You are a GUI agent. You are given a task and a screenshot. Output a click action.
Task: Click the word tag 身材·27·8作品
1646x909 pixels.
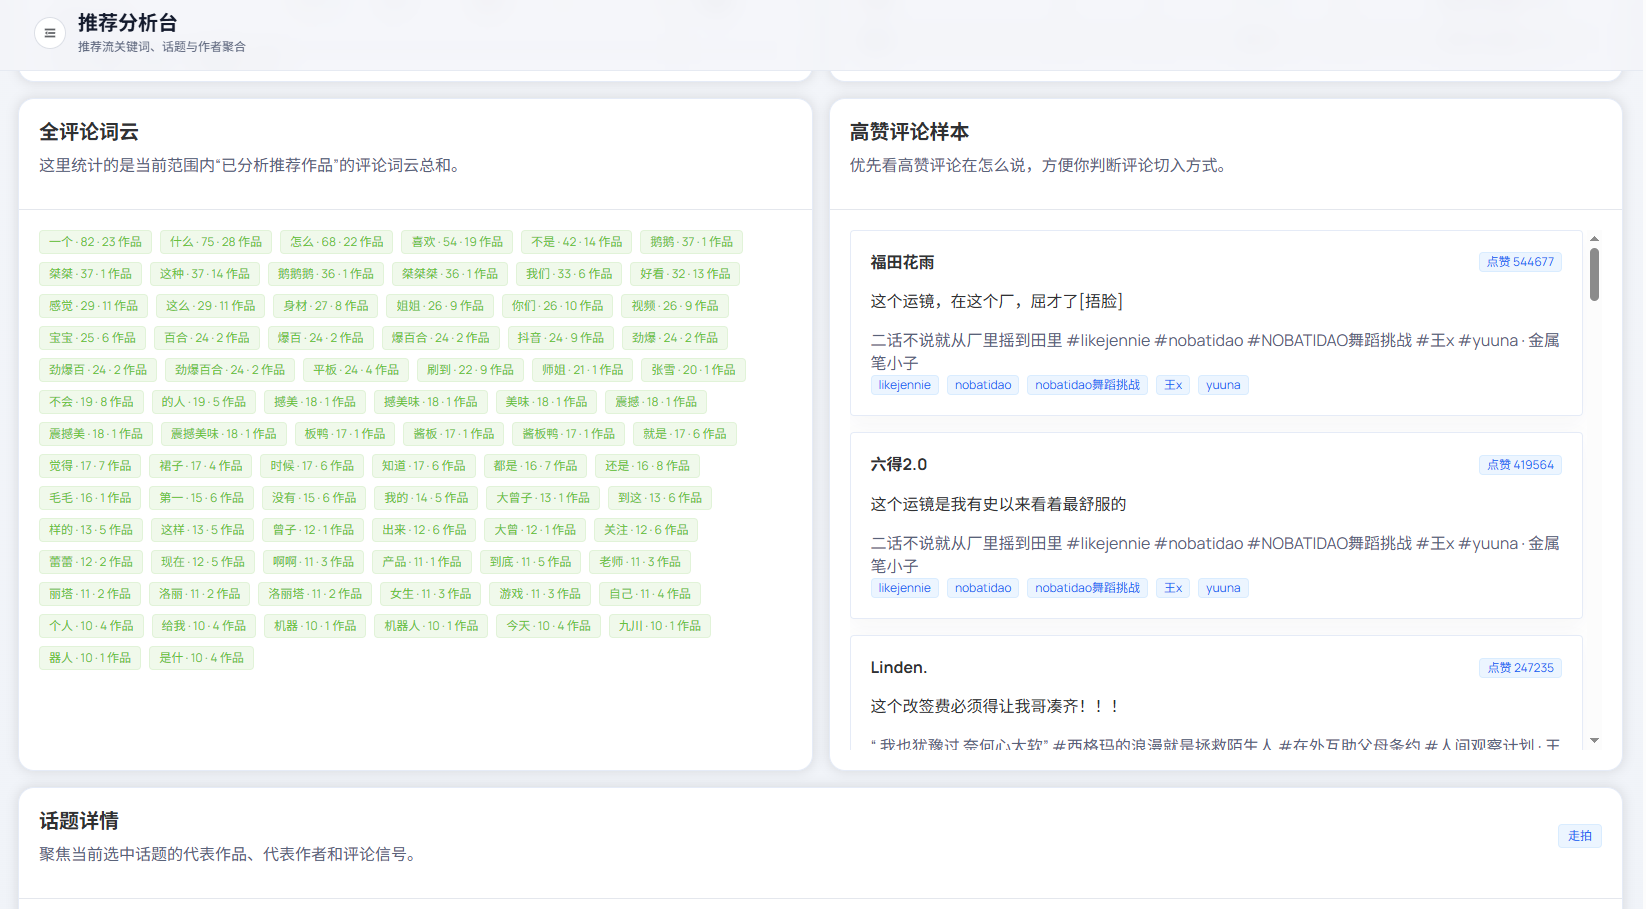click(x=325, y=306)
